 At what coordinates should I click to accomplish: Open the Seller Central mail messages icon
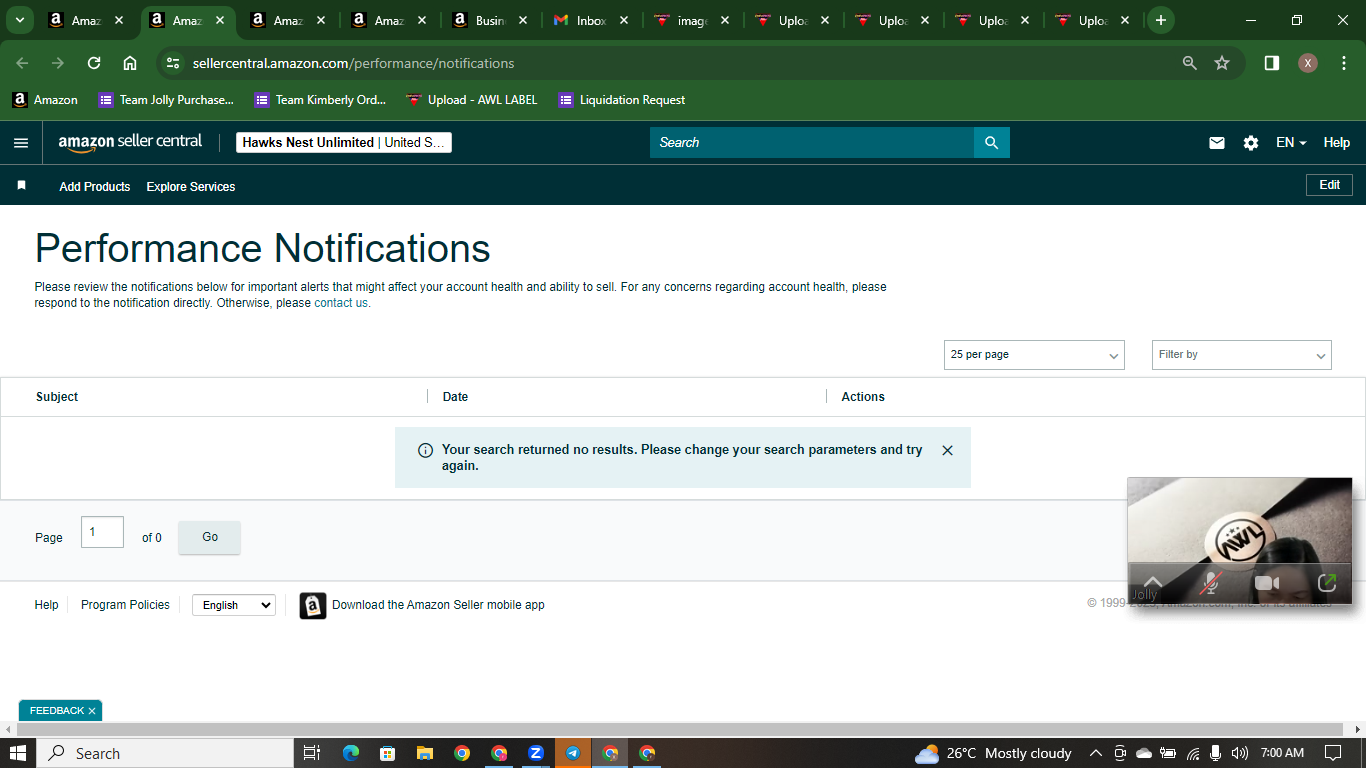click(1217, 143)
